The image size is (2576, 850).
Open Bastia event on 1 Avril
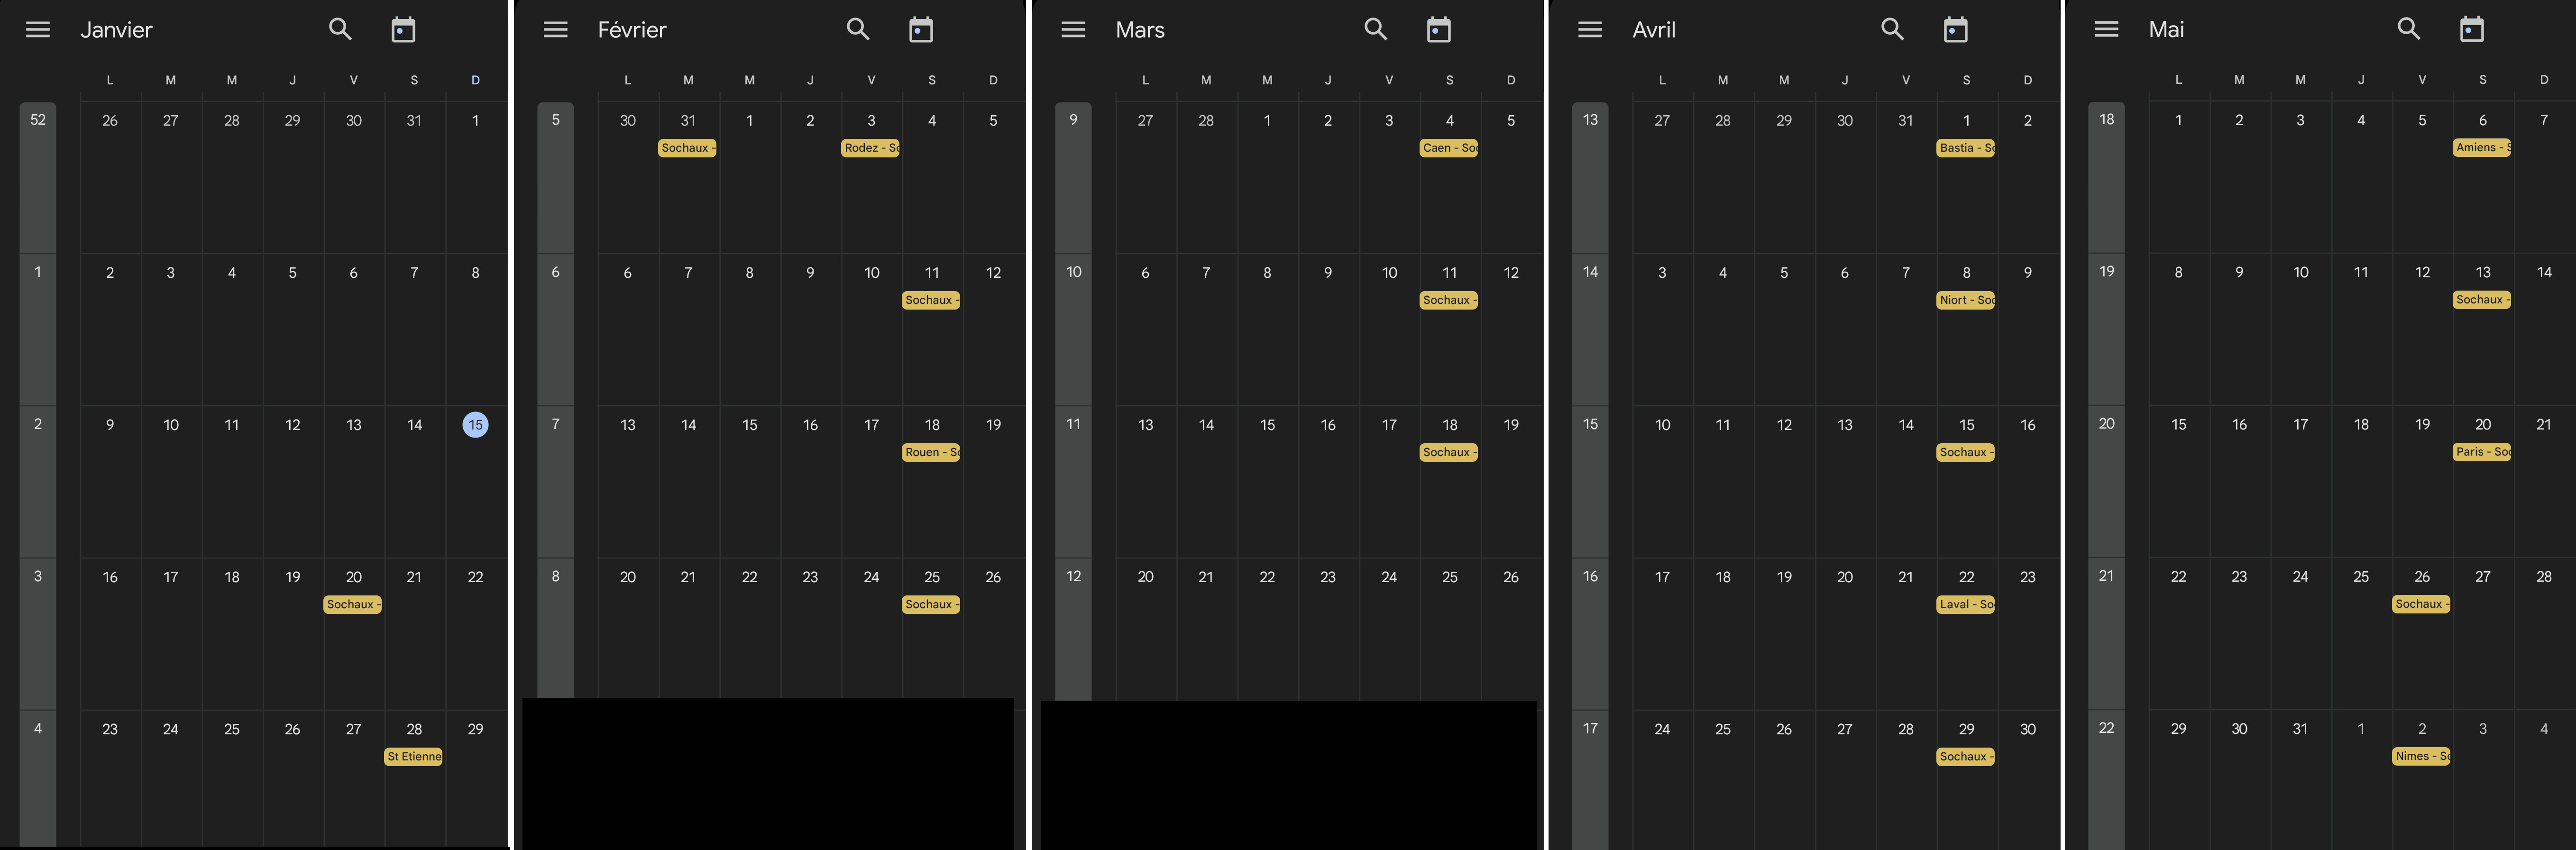tap(1966, 148)
